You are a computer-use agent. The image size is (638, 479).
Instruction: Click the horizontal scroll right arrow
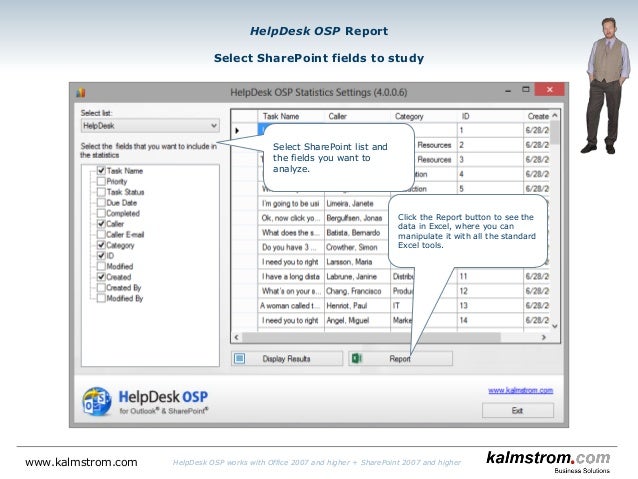pos(544,337)
